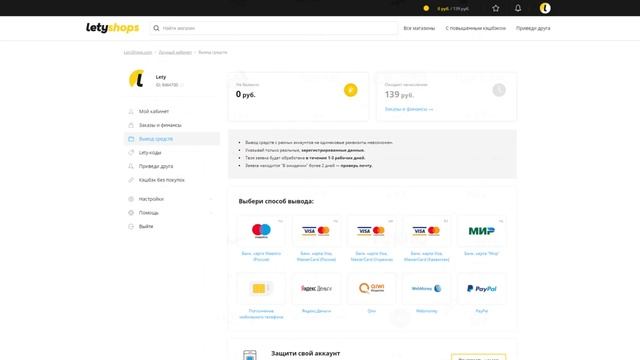Open Настройки in sidebar
This screenshot has height=360, width=640.
151,199
